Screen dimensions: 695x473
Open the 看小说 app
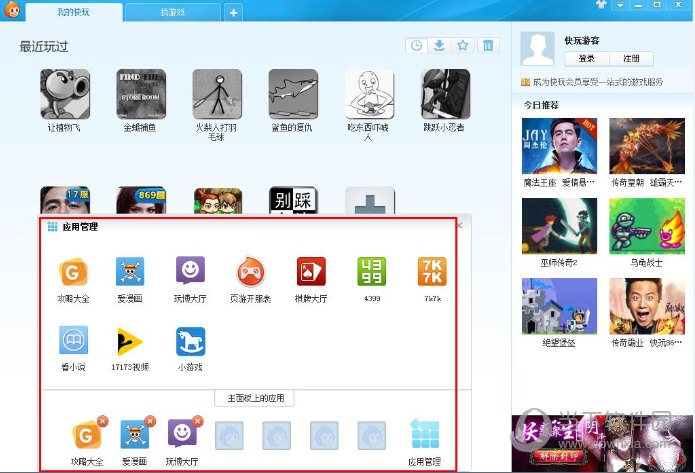pos(73,340)
